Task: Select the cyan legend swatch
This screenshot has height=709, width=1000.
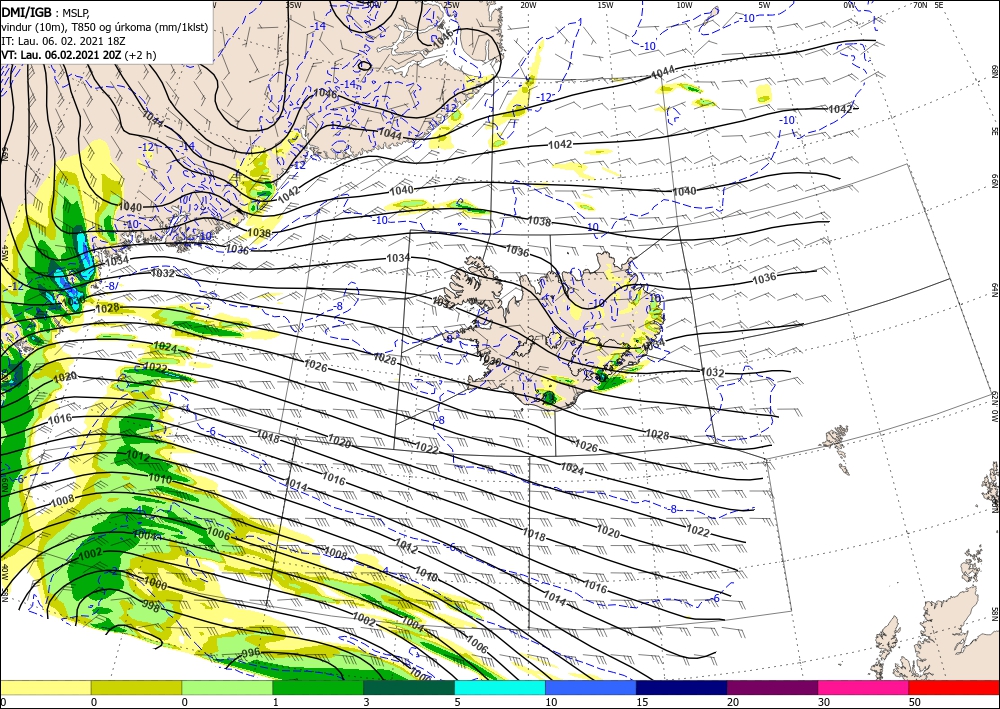Action: click(500, 687)
